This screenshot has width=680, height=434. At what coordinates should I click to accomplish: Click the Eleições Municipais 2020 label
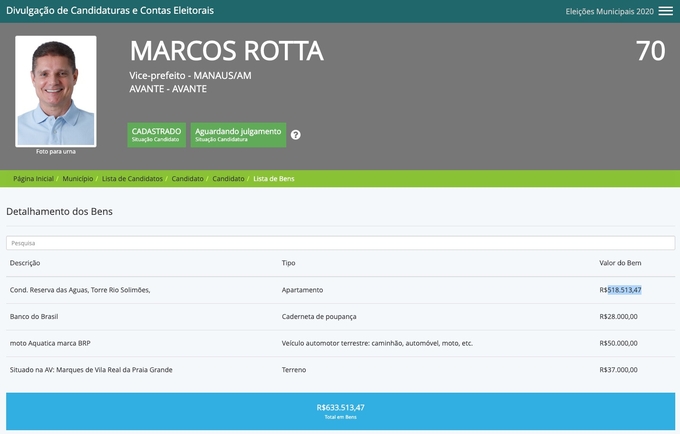(x=608, y=11)
